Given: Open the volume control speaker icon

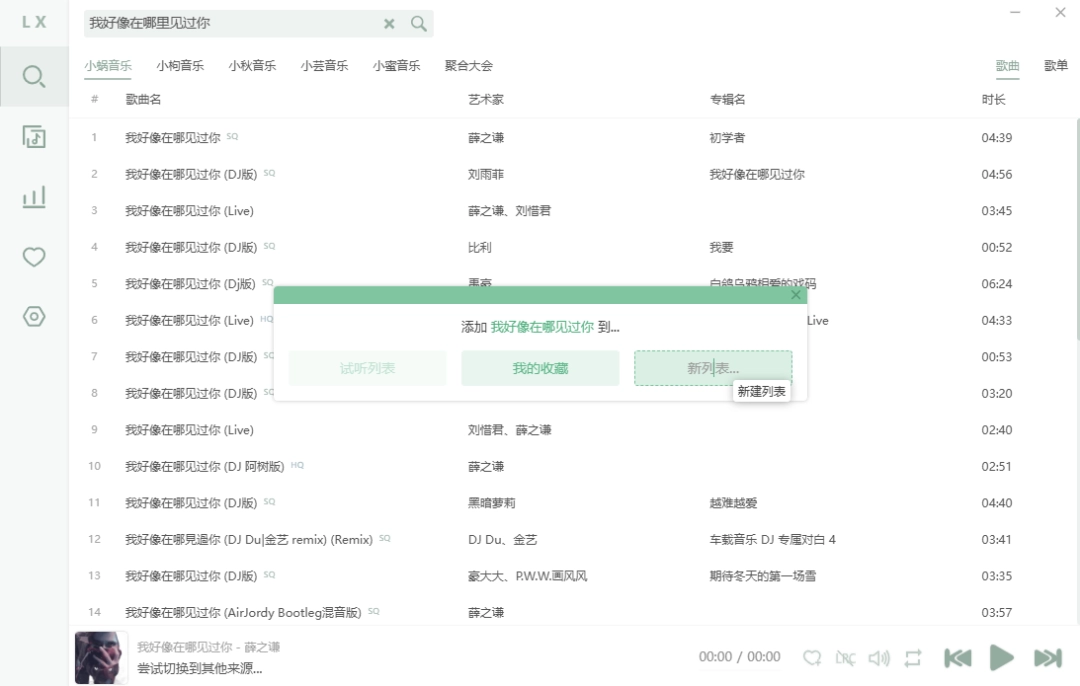Looking at the screenshot, I should click(879, 657).
